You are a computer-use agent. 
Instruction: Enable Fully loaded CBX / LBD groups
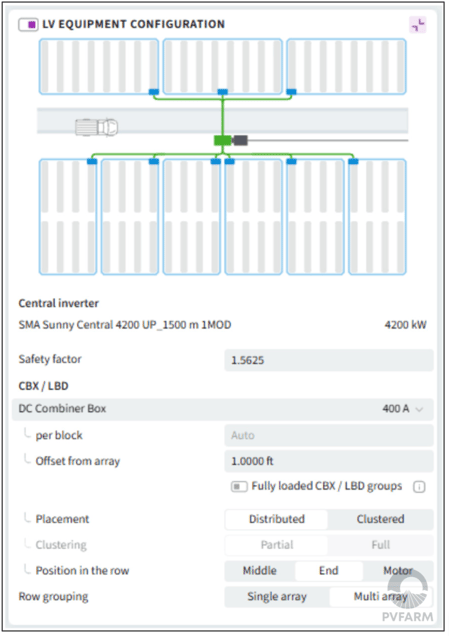pyautogui.click(x=239, y=486)
